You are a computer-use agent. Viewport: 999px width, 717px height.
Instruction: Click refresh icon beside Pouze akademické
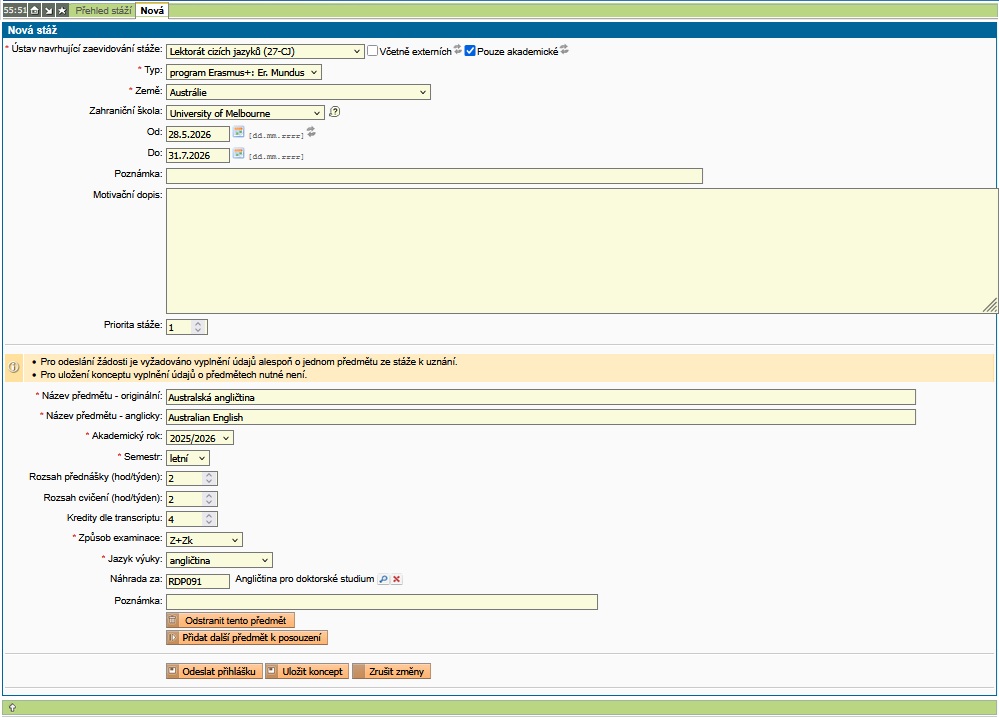coord(564,49)
